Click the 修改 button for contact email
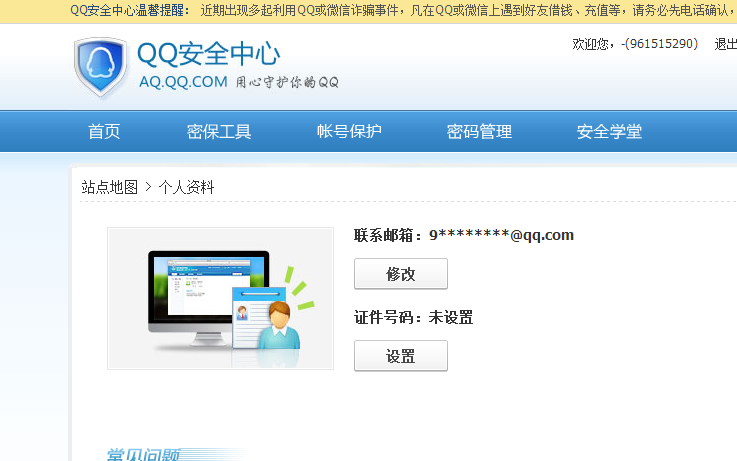737x461 pixels. tap(401, 273)
